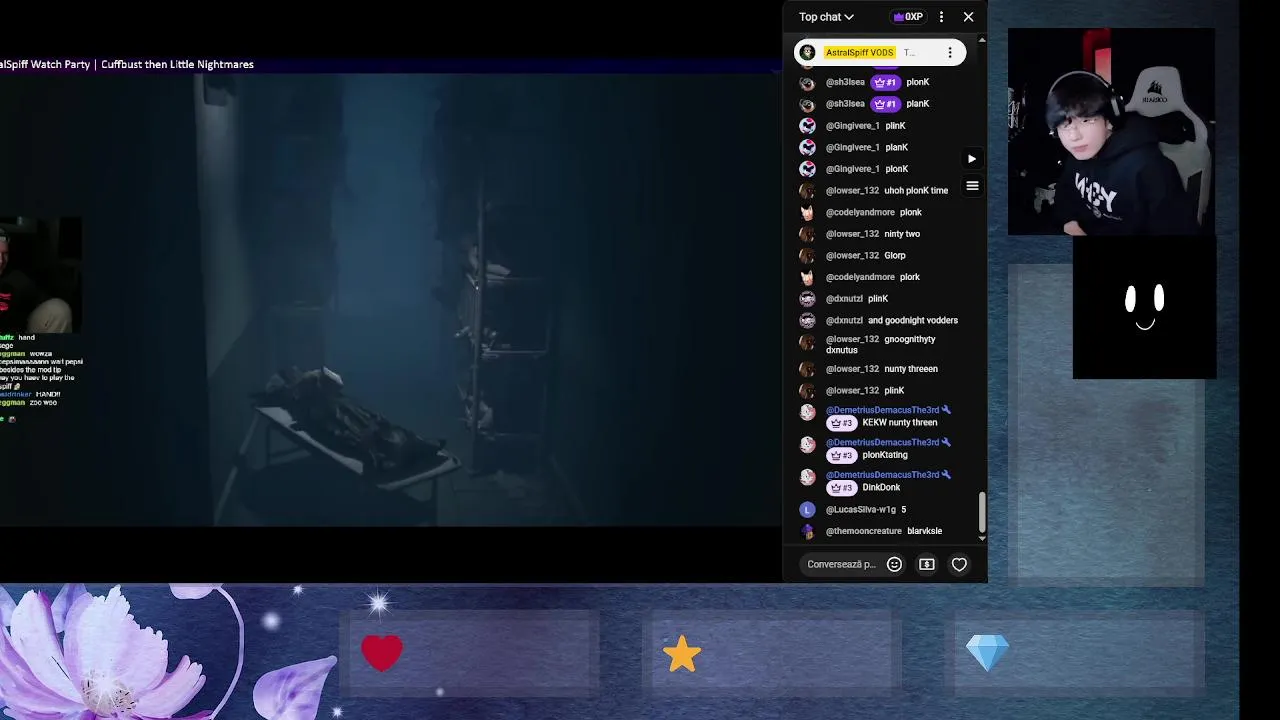Click @lowser_132 avatar on uhoh plonK time
The height and width of the screenshot is (720, 1280).
807,191
